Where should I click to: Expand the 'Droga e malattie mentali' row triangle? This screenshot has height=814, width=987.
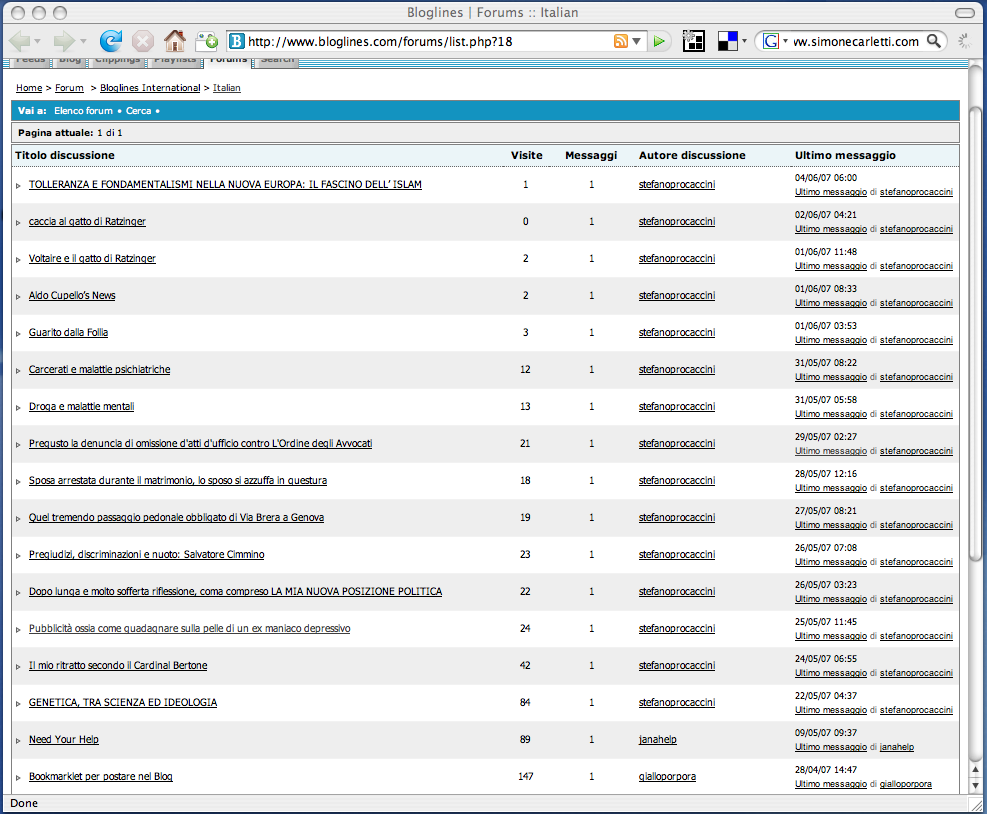point(18,408)
